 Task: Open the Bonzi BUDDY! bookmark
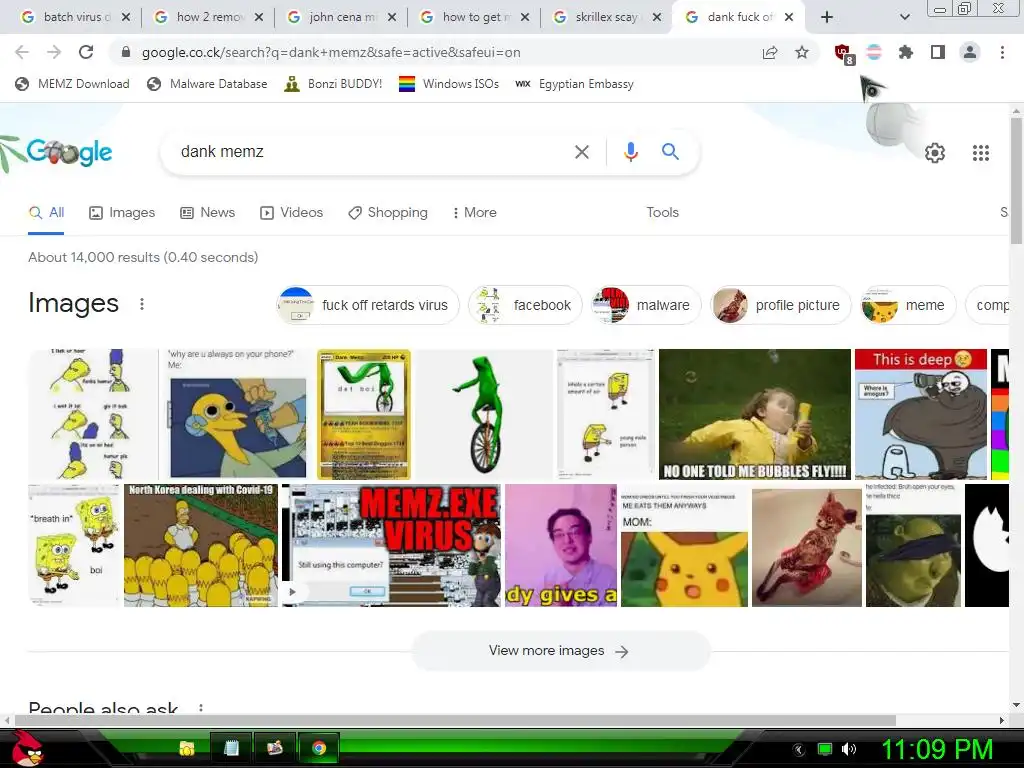pyautogui.click(x=333, y=84)
